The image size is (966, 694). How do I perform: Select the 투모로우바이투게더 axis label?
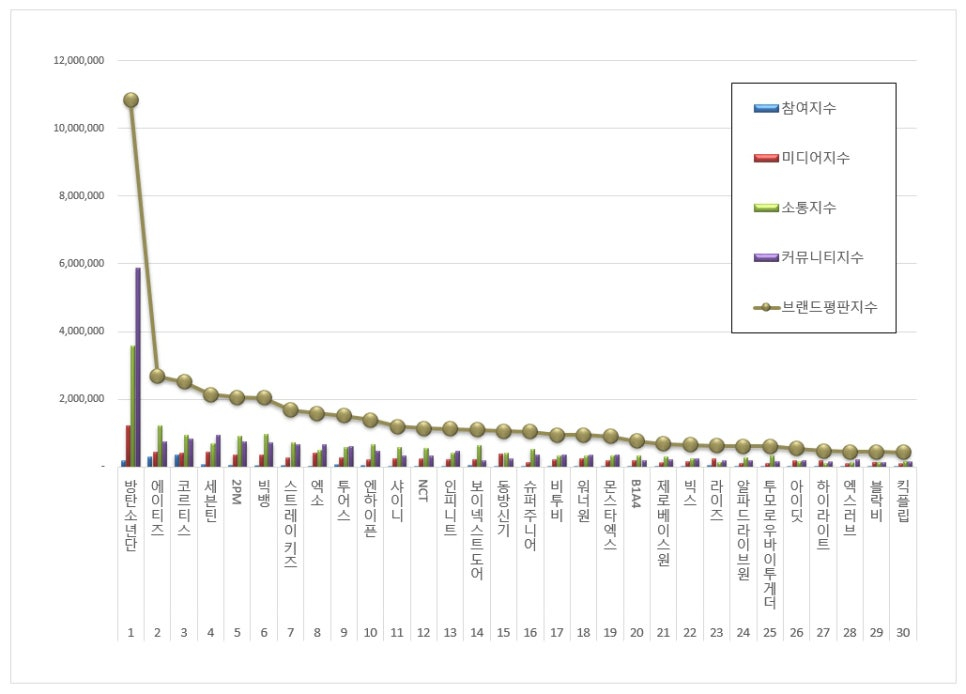tap(770, 544)
